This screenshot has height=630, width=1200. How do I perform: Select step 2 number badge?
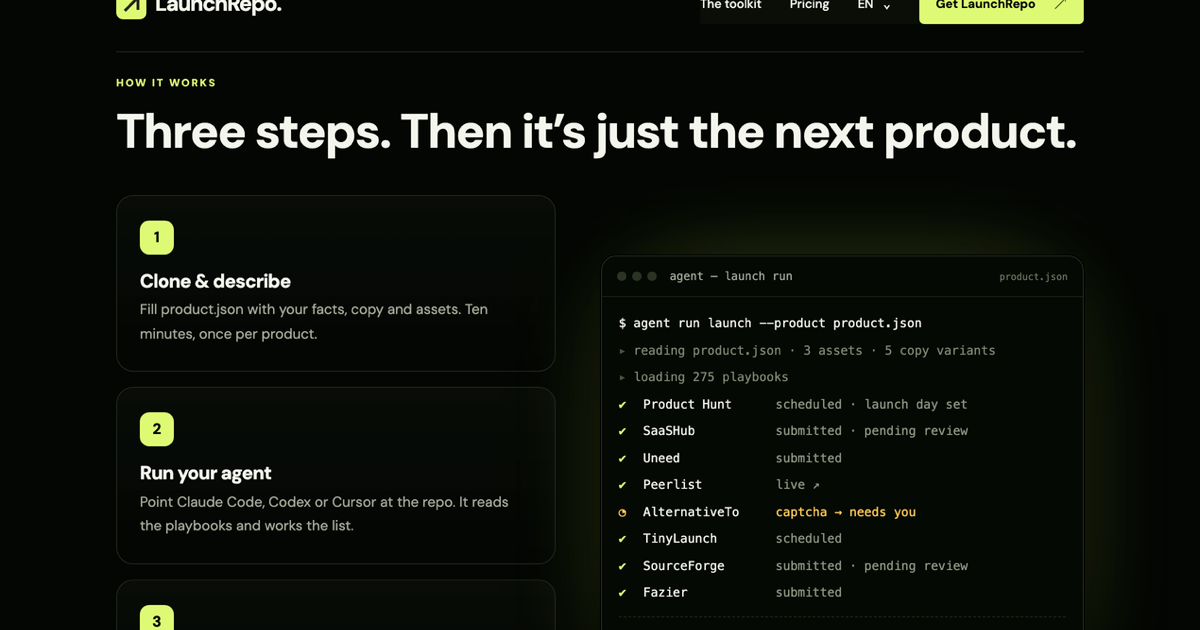click(x=157, y=429)
